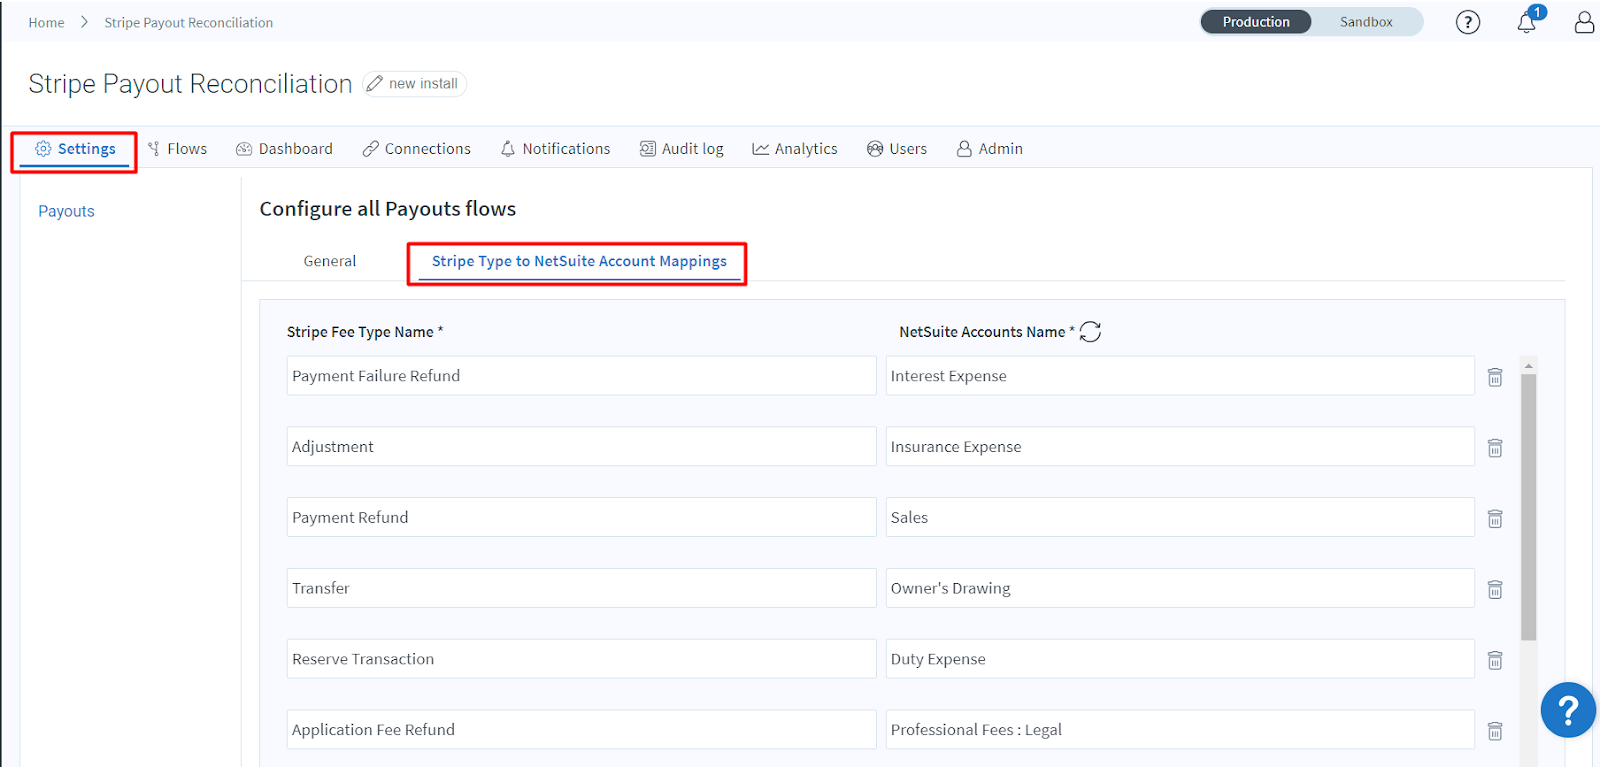Delete the Application Fee Refund mapping row
Viewport: 1600px width, 767px height.
(1495, 732)
